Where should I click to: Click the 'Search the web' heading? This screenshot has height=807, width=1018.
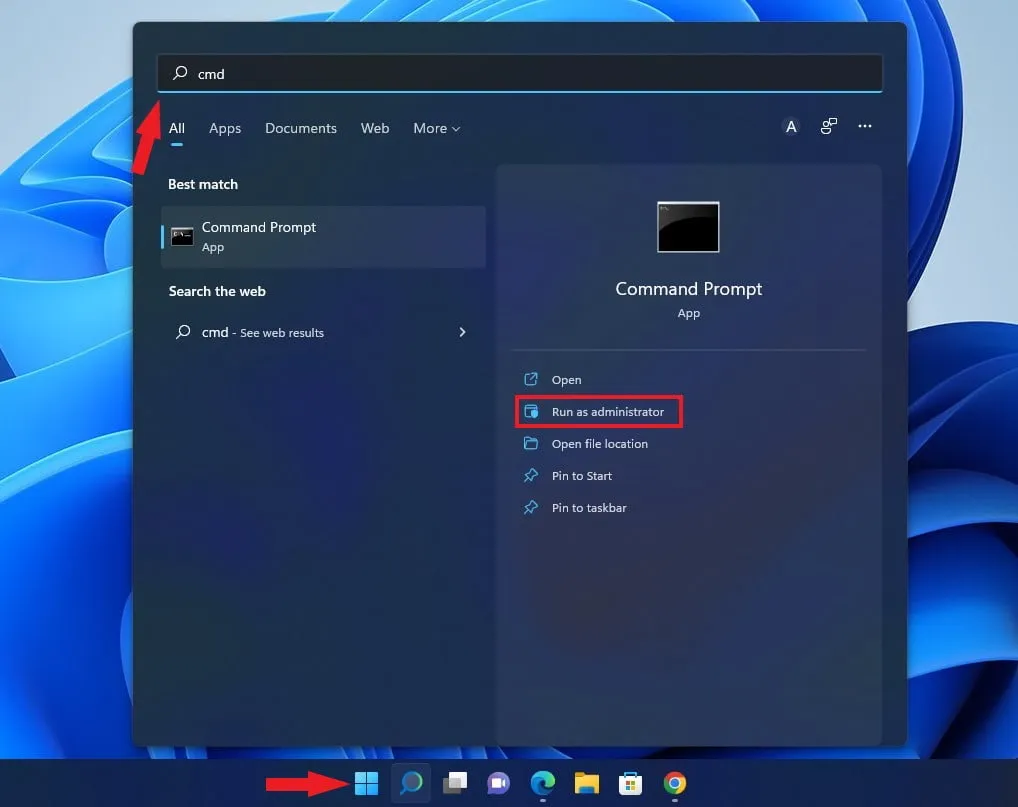pyautogui.click(x=217, y=292)
